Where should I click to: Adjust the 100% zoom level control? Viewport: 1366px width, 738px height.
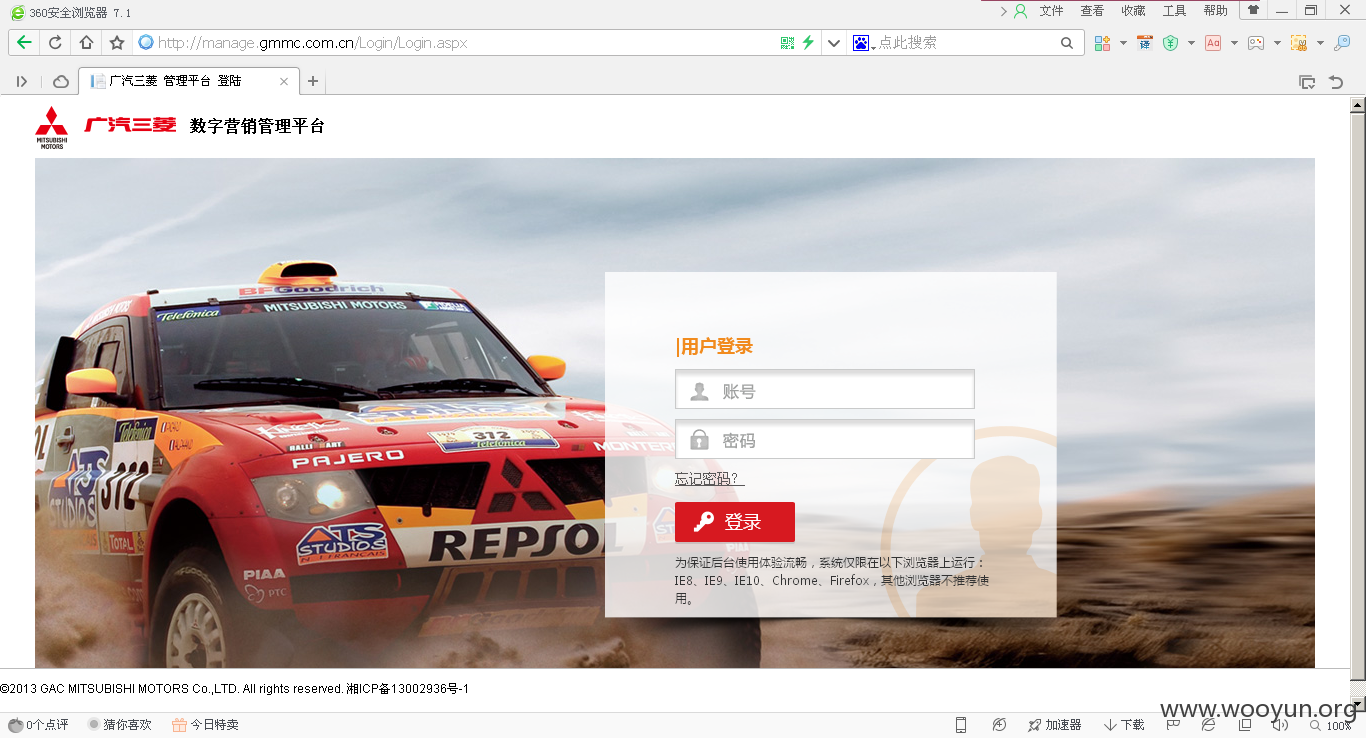tap(1329, 726)
